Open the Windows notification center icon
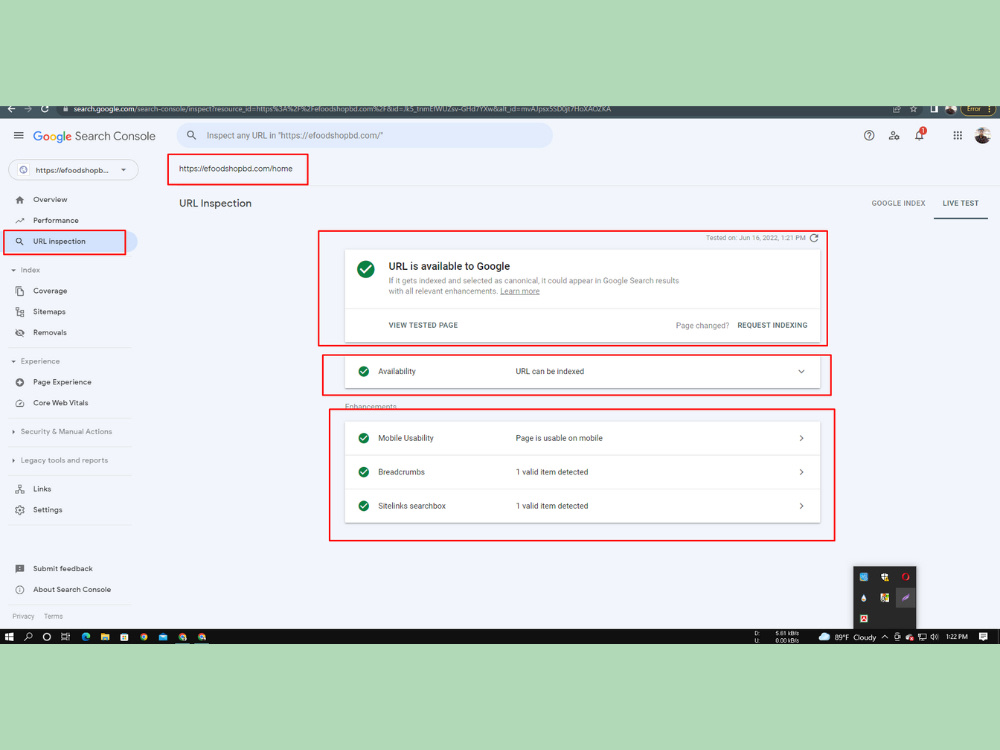The height and width of the screenshot is (750, 1000). click(x=983, y=637)
